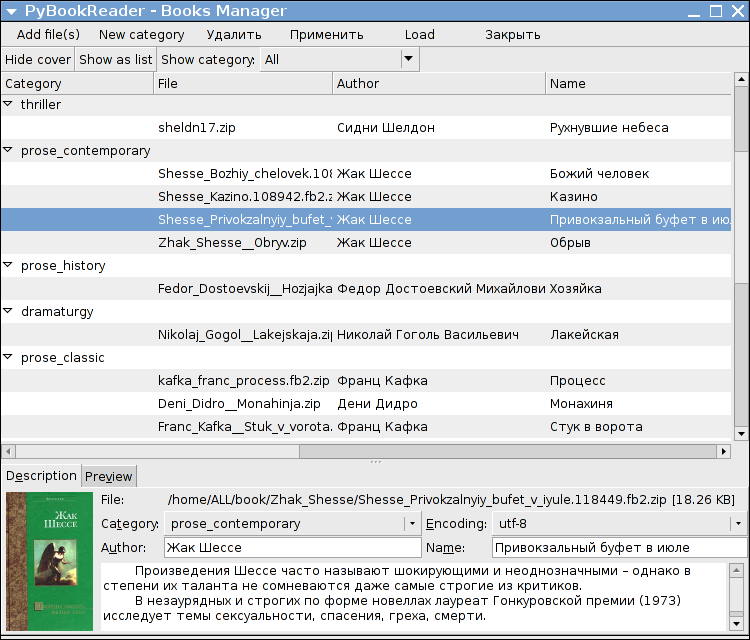The image size is (750, 640).
Task: Switch to the Description tab
Action: 41,476
